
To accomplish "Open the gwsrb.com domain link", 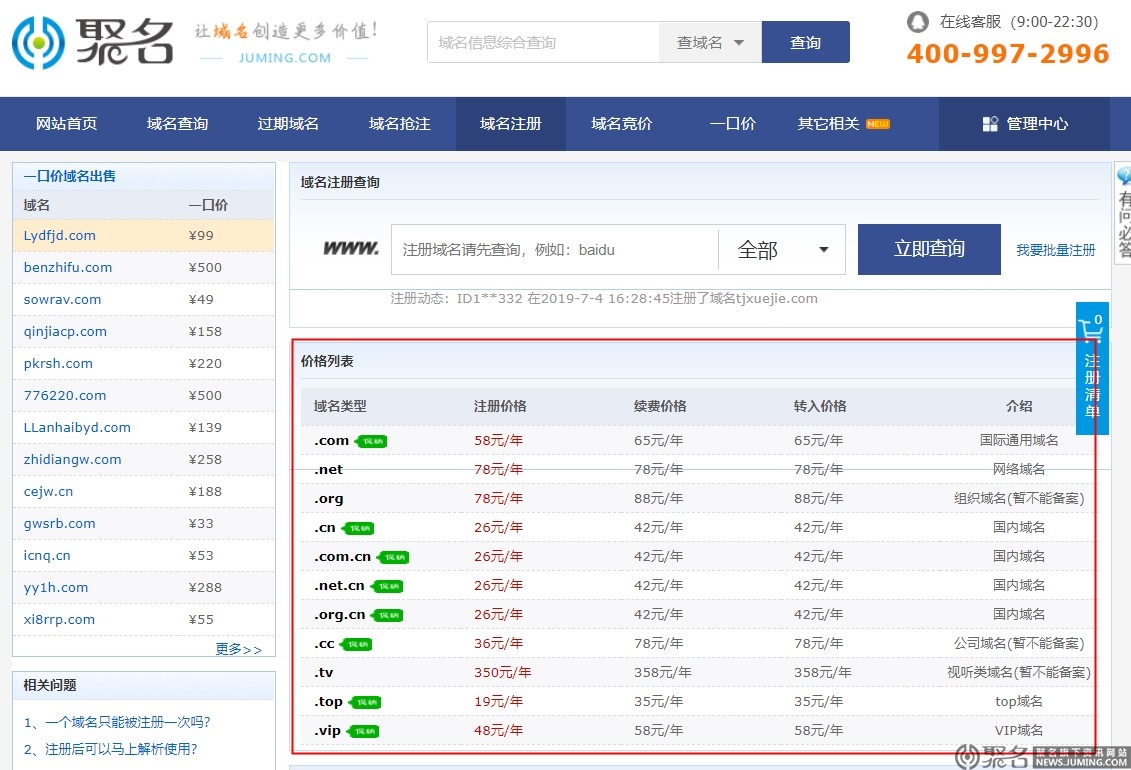I will pos(59,523).
